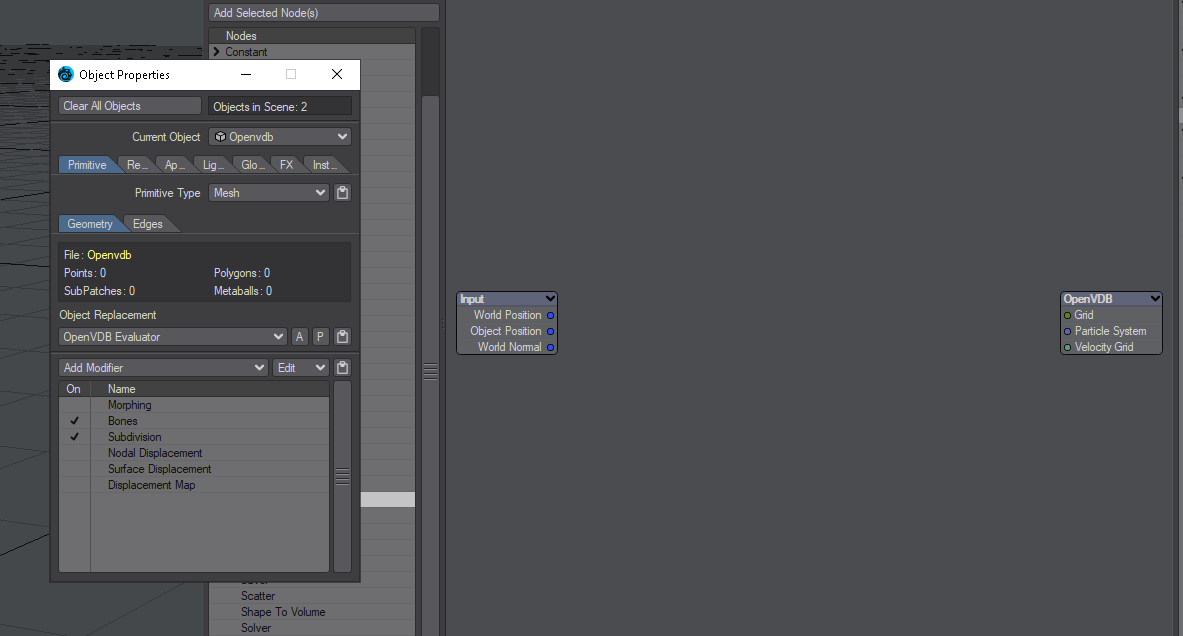The height and width of the screenshot is (636, 1183).
Task: Click Velocity Grid input connector
Action: pyautogui.click(x=1067, y=347)
